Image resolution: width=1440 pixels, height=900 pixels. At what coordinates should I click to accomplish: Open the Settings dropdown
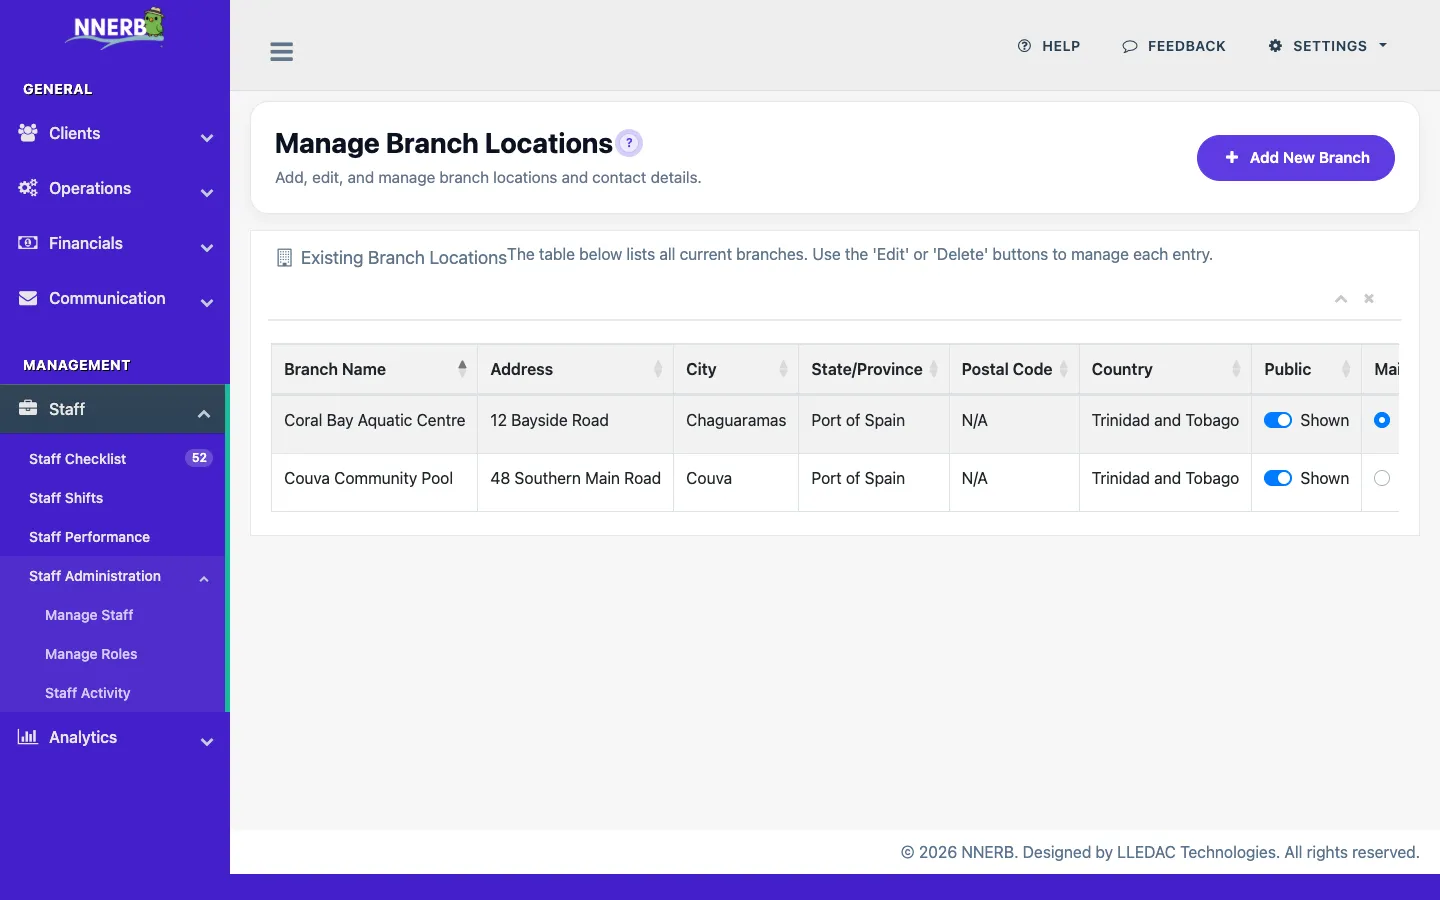[1327, 46]
